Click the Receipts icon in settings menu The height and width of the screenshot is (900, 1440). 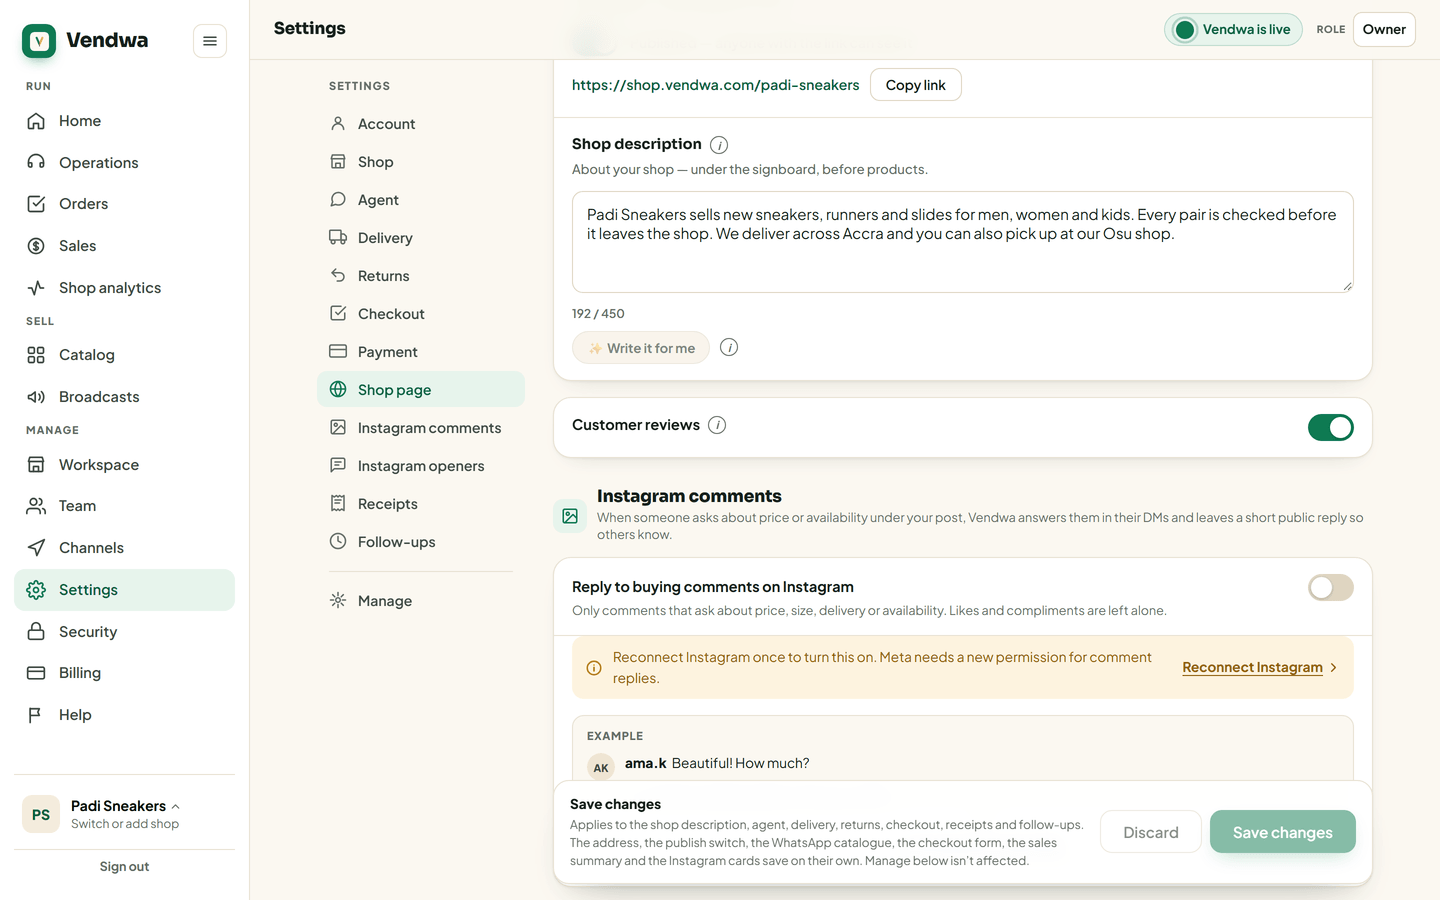(338, 504)
